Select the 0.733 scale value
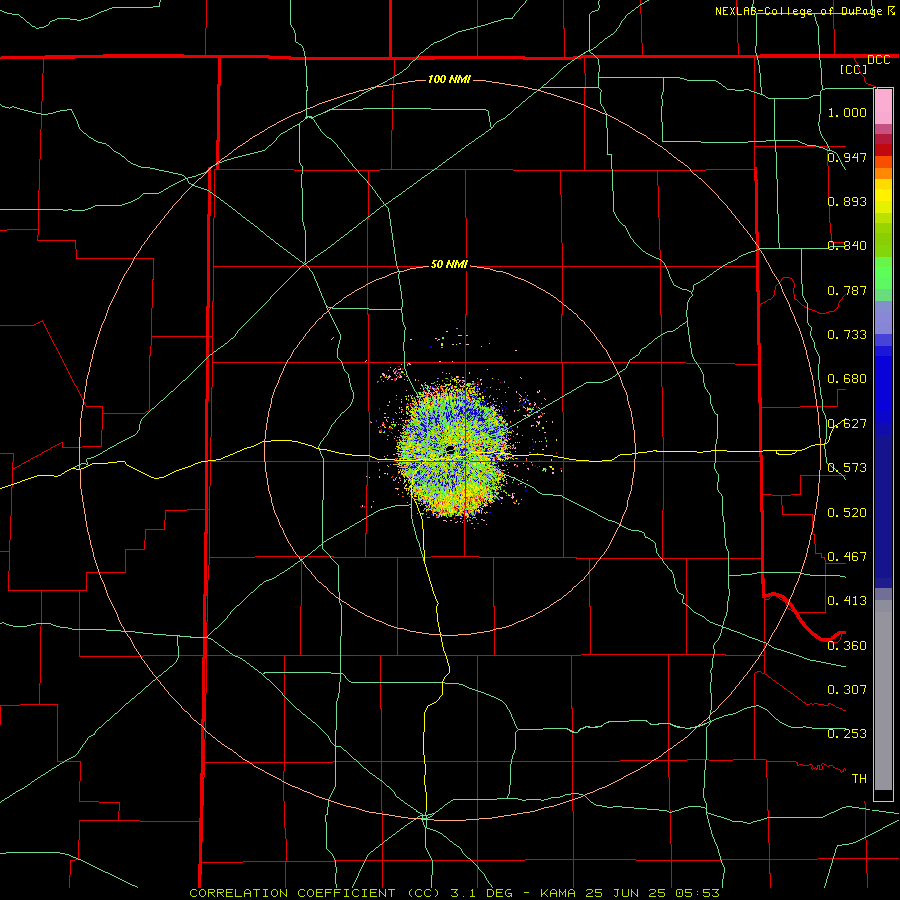 (x=847, y=334)
